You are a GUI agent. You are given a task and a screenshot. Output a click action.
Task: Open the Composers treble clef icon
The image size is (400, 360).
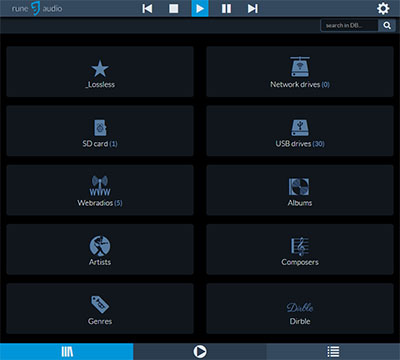300,246
